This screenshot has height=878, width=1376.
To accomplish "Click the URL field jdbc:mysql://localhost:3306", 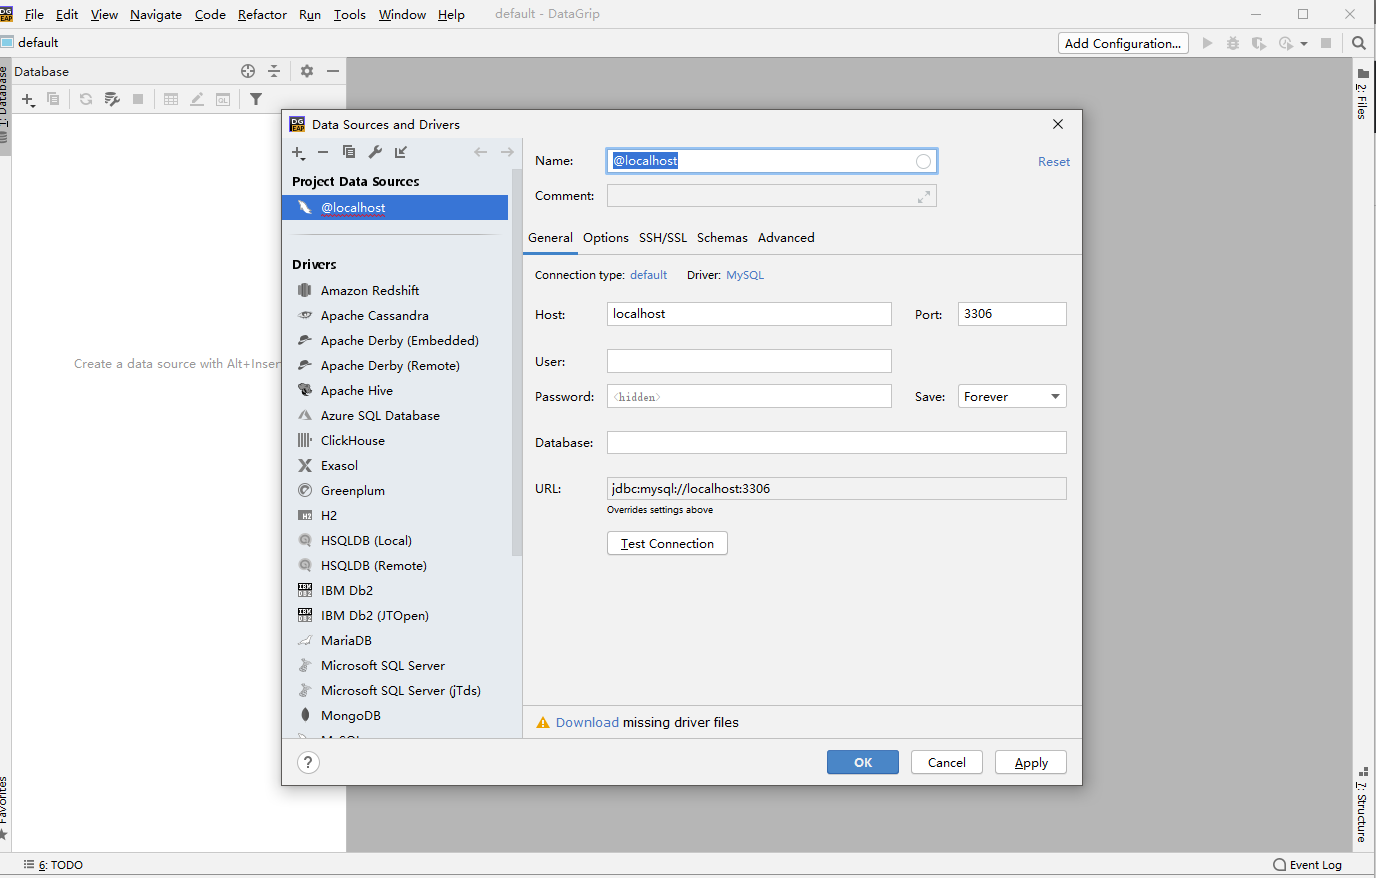I will click(837, 488).
